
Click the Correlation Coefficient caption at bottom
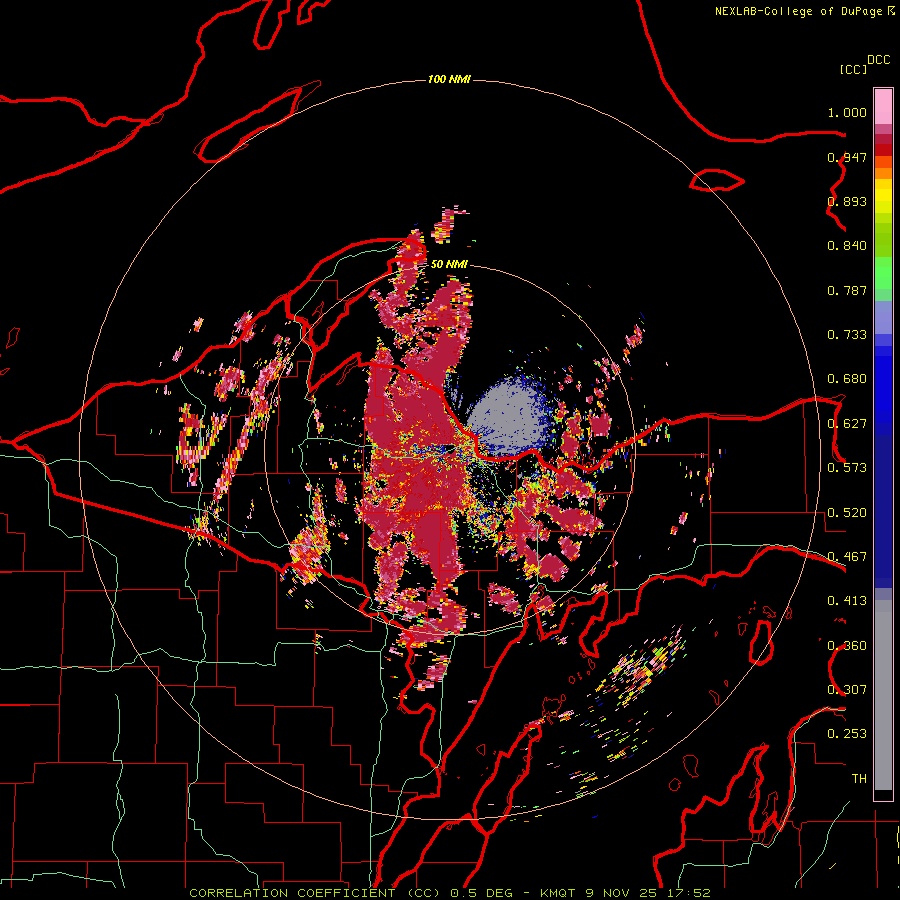pyautogui.click(x=449, y=893)
